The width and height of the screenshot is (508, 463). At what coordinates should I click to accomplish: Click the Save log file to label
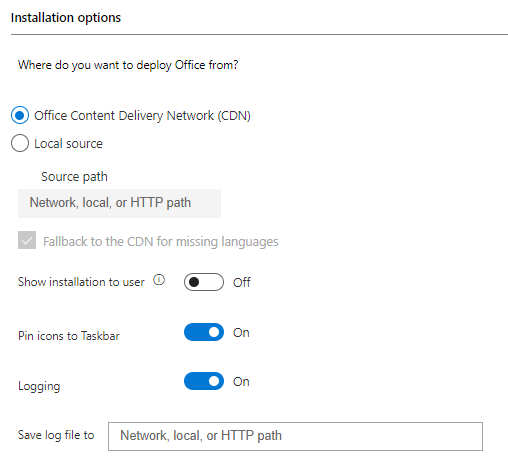point(56,435)
